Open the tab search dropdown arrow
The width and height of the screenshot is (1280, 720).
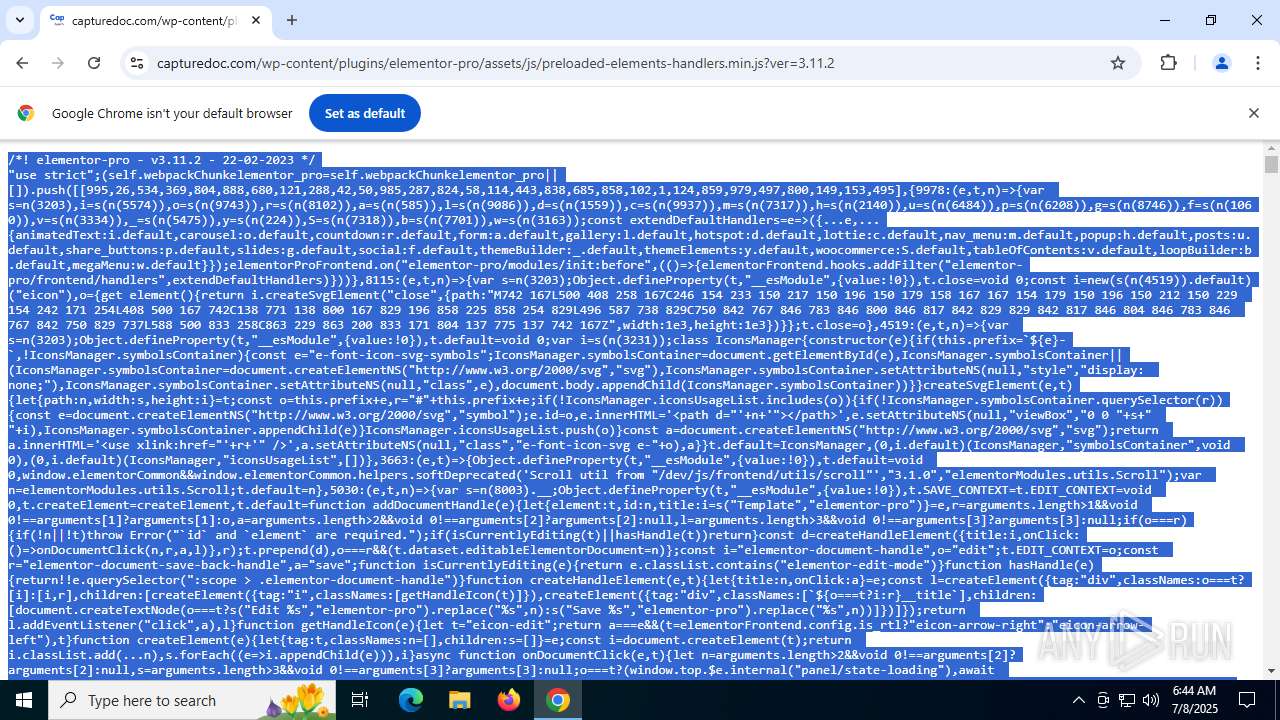[20, 20]
